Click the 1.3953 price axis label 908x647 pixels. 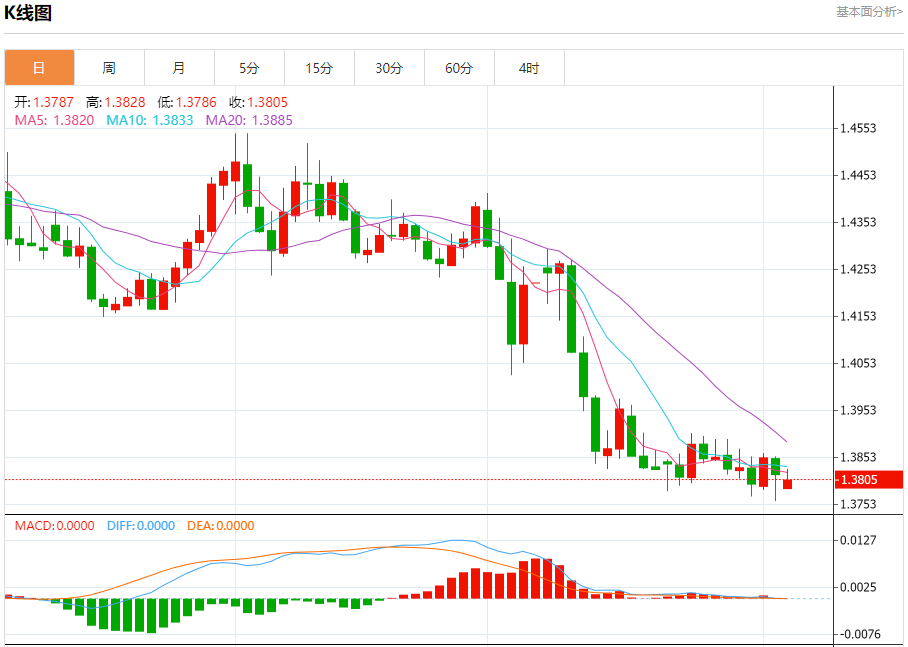[858, 410]
